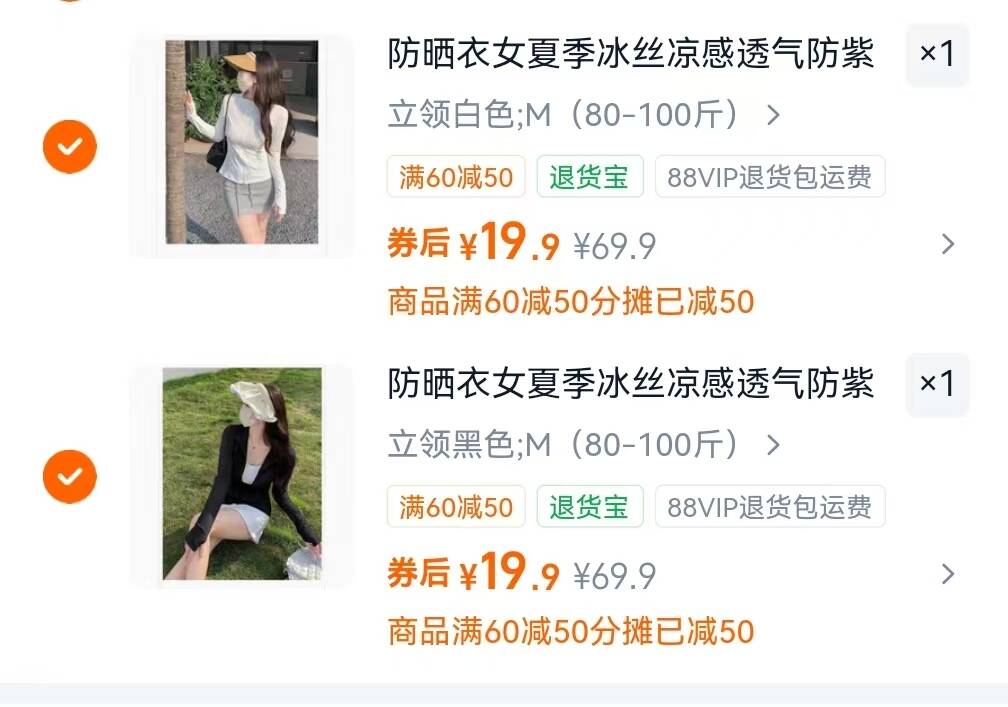Change quantity ×1 of white jacket

tap(937, 54)
